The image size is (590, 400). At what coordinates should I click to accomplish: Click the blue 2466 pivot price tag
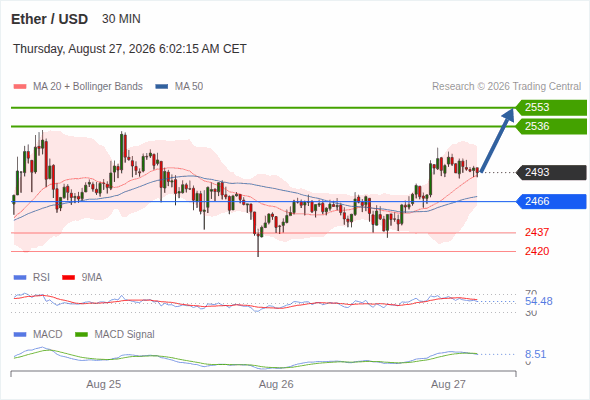coord(551,201)
